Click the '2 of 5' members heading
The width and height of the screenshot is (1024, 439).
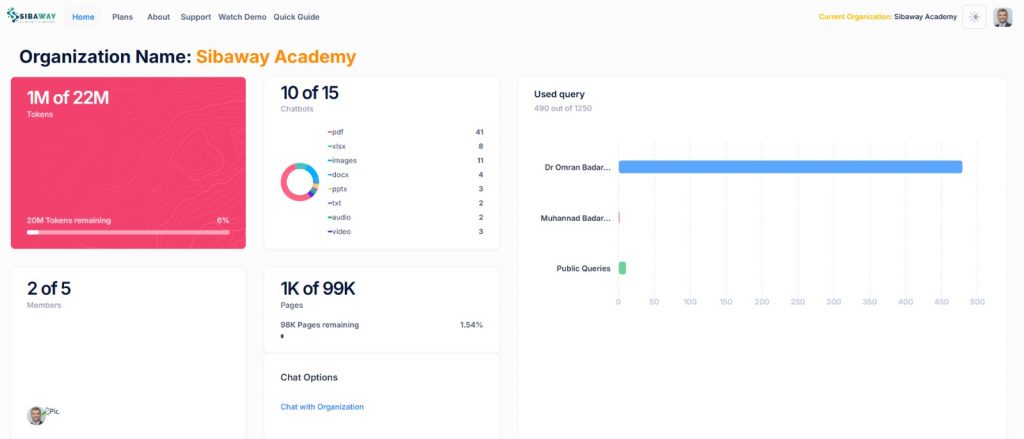[x=49, y=288]
